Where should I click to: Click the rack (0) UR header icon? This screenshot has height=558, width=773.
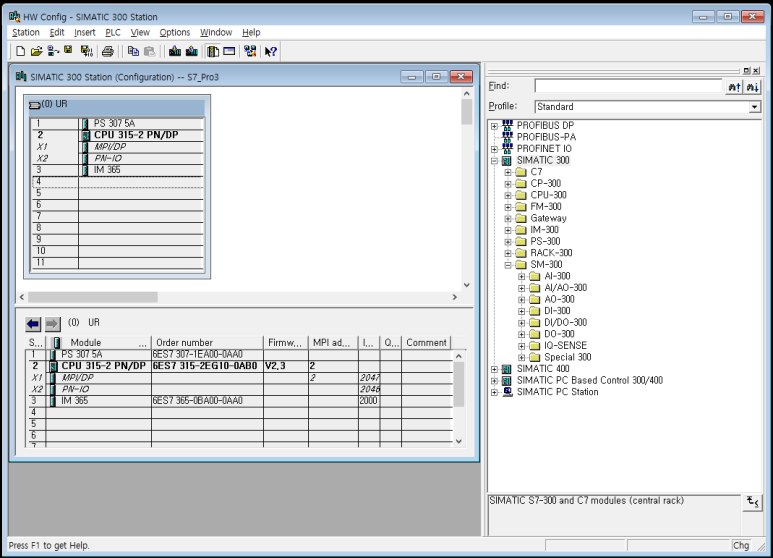[x=35, y=105]
